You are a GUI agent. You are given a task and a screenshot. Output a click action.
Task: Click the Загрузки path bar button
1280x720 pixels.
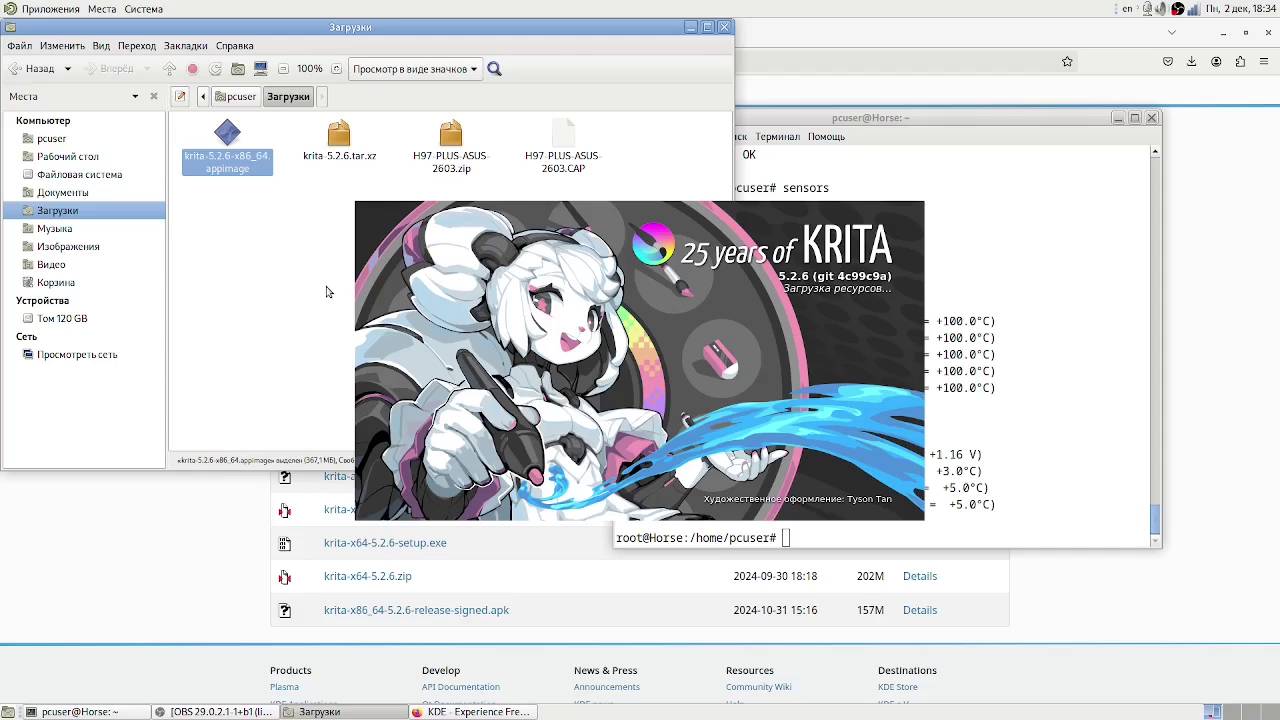click(x=288, y=96)
